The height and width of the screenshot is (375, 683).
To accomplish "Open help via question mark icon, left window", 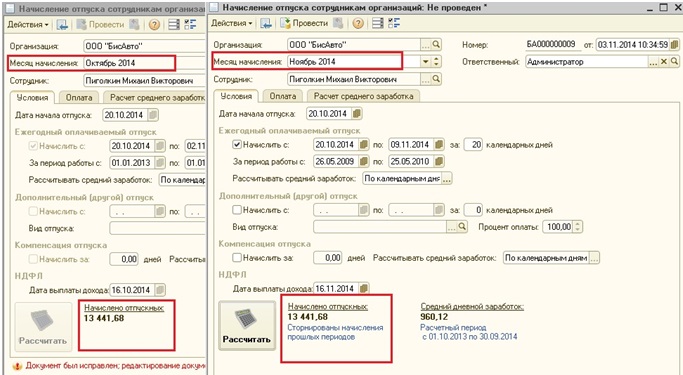I will coord(154,24).
